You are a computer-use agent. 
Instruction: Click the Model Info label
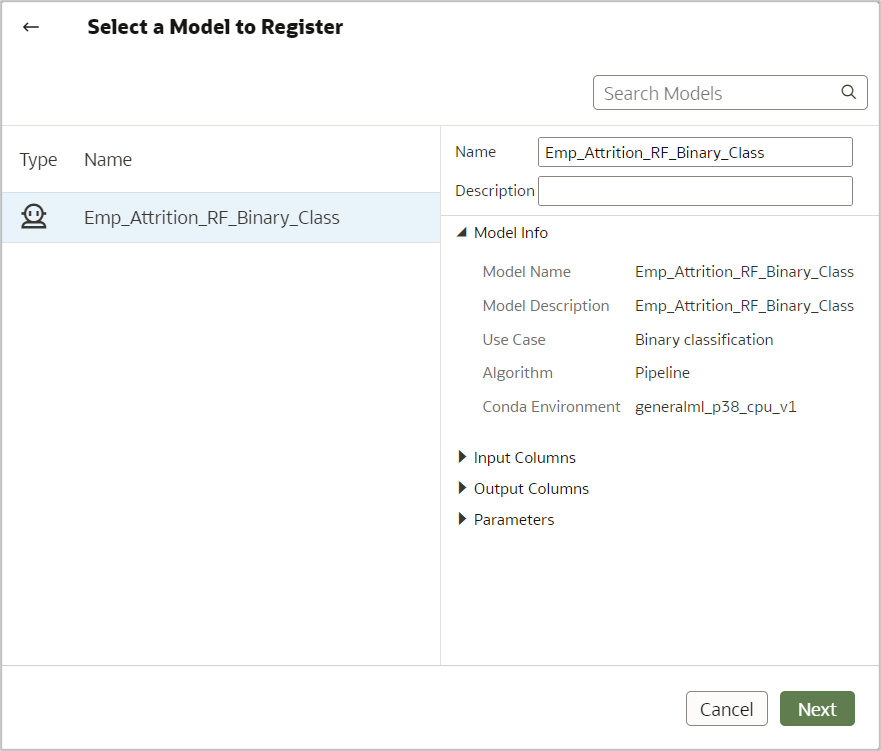pos(510,232)
